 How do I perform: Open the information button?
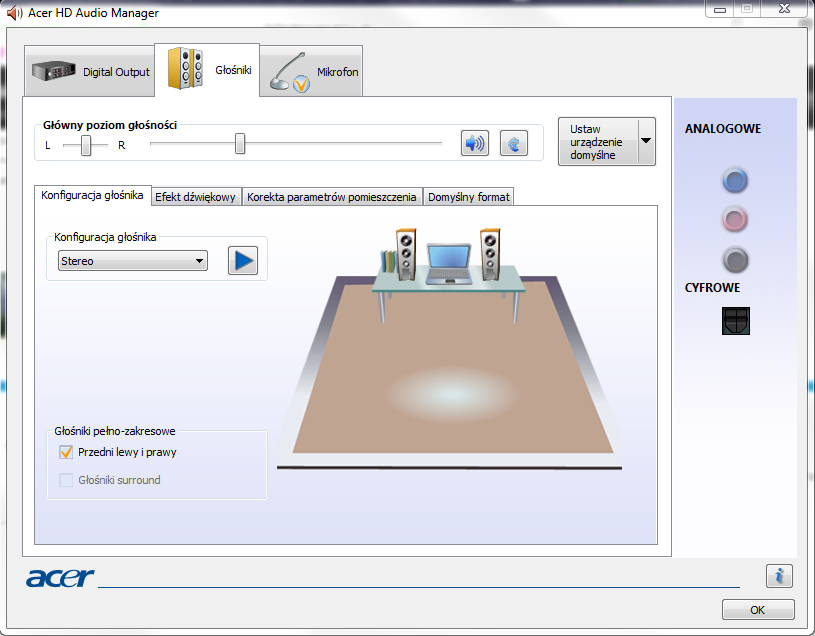[x=779, y=576]
